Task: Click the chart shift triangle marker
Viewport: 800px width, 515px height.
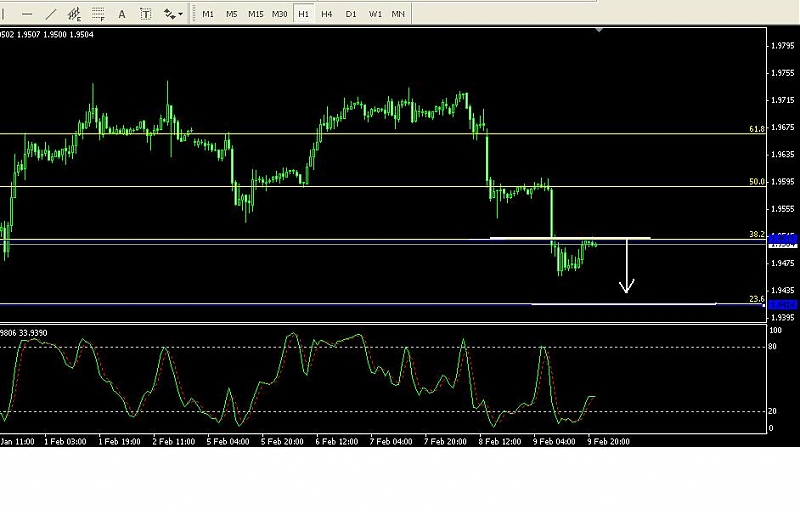Action: click(x=599, y=30)
